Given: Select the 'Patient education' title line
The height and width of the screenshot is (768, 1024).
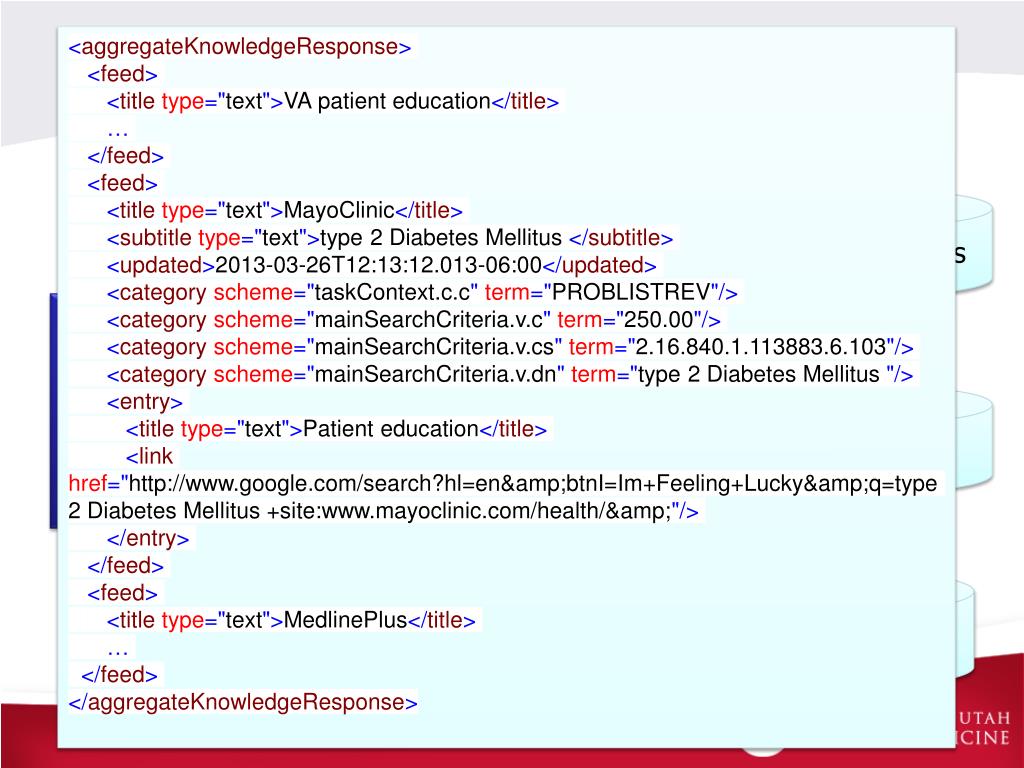Looking at the screenshot, I should [x=336, y=430].
